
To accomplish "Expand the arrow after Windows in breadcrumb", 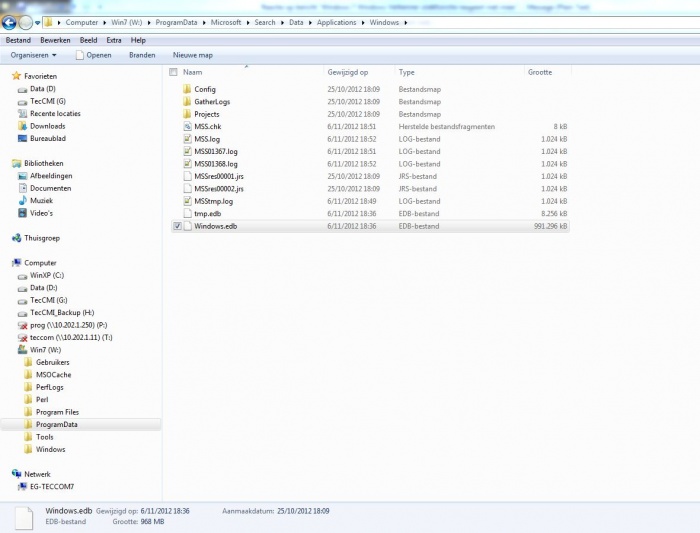I will click(405, 22).
